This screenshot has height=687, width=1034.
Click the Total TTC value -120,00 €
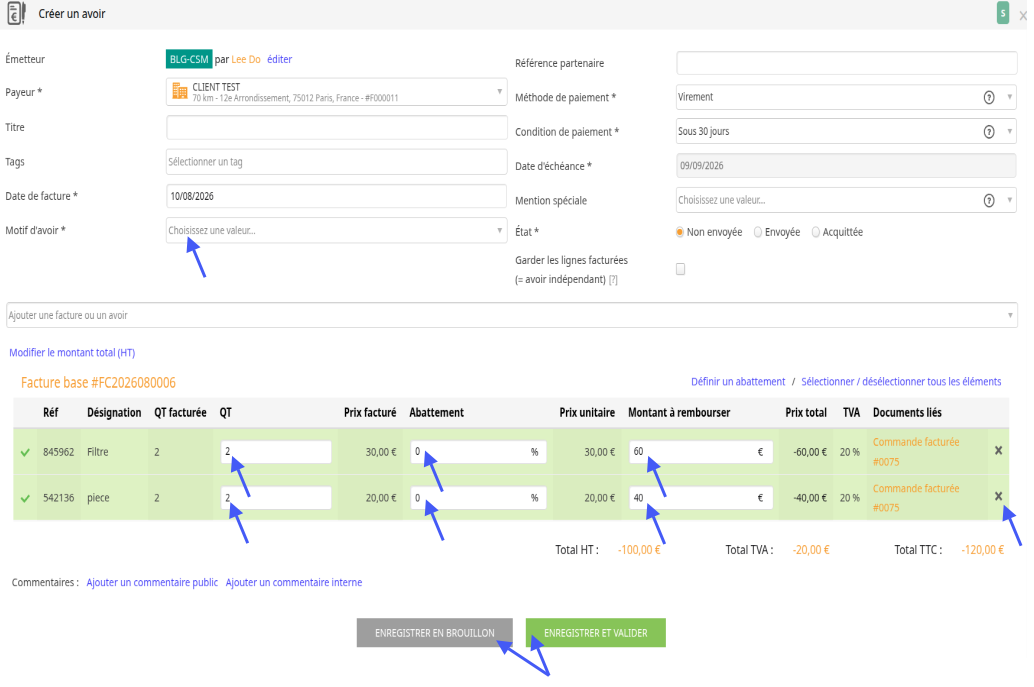coord(983,550)
